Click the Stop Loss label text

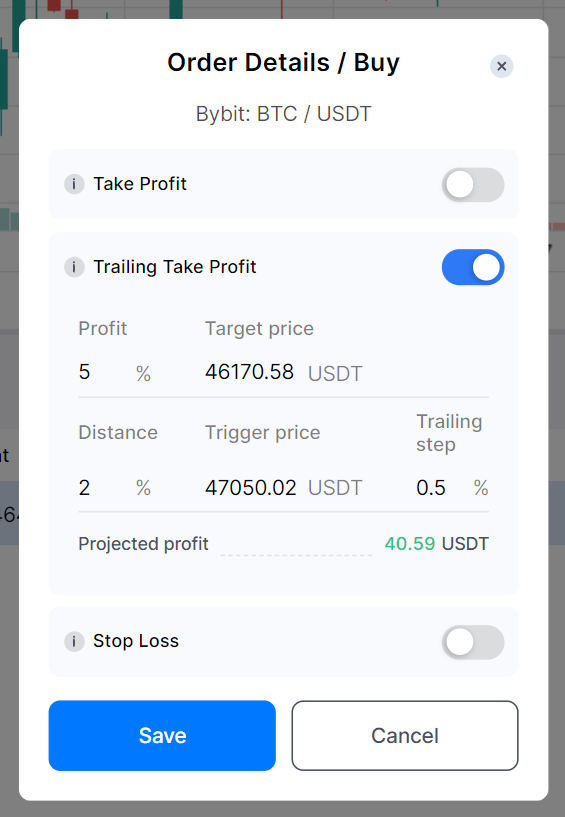click(x=136, y=641)
